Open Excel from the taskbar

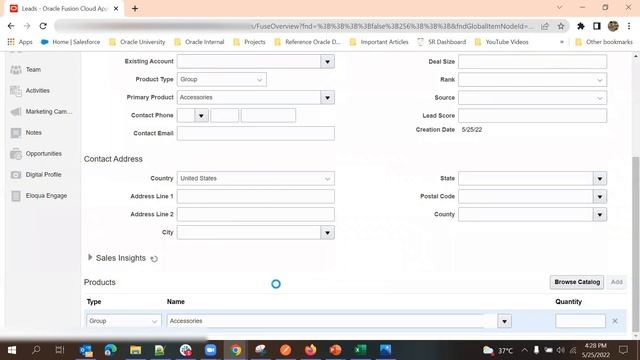360,350
